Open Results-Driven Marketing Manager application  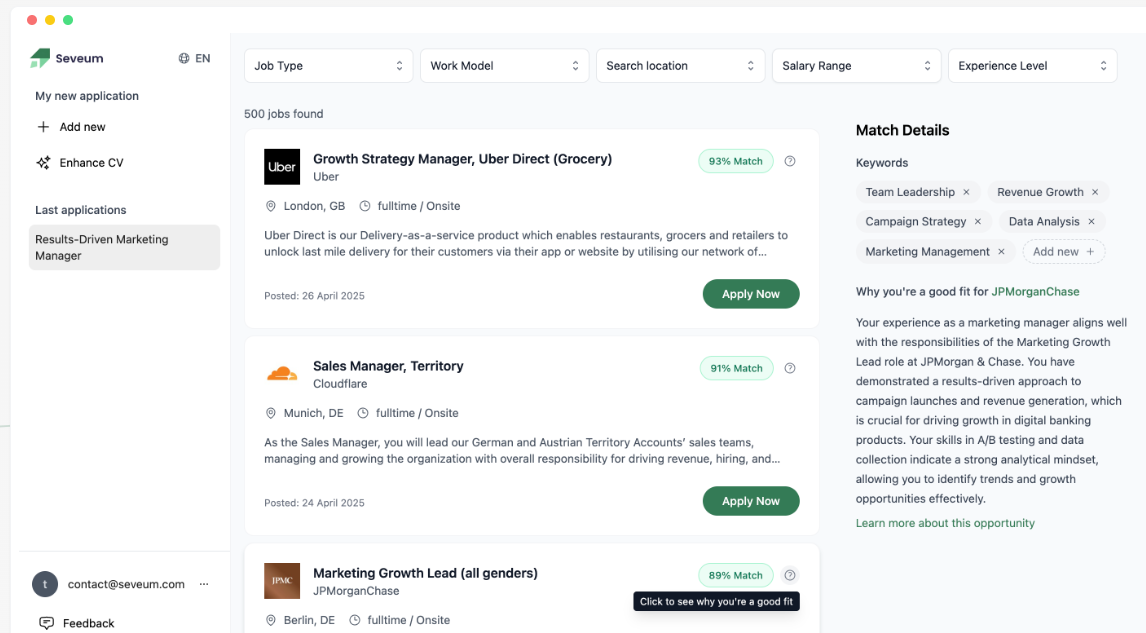tap(124, 247)
